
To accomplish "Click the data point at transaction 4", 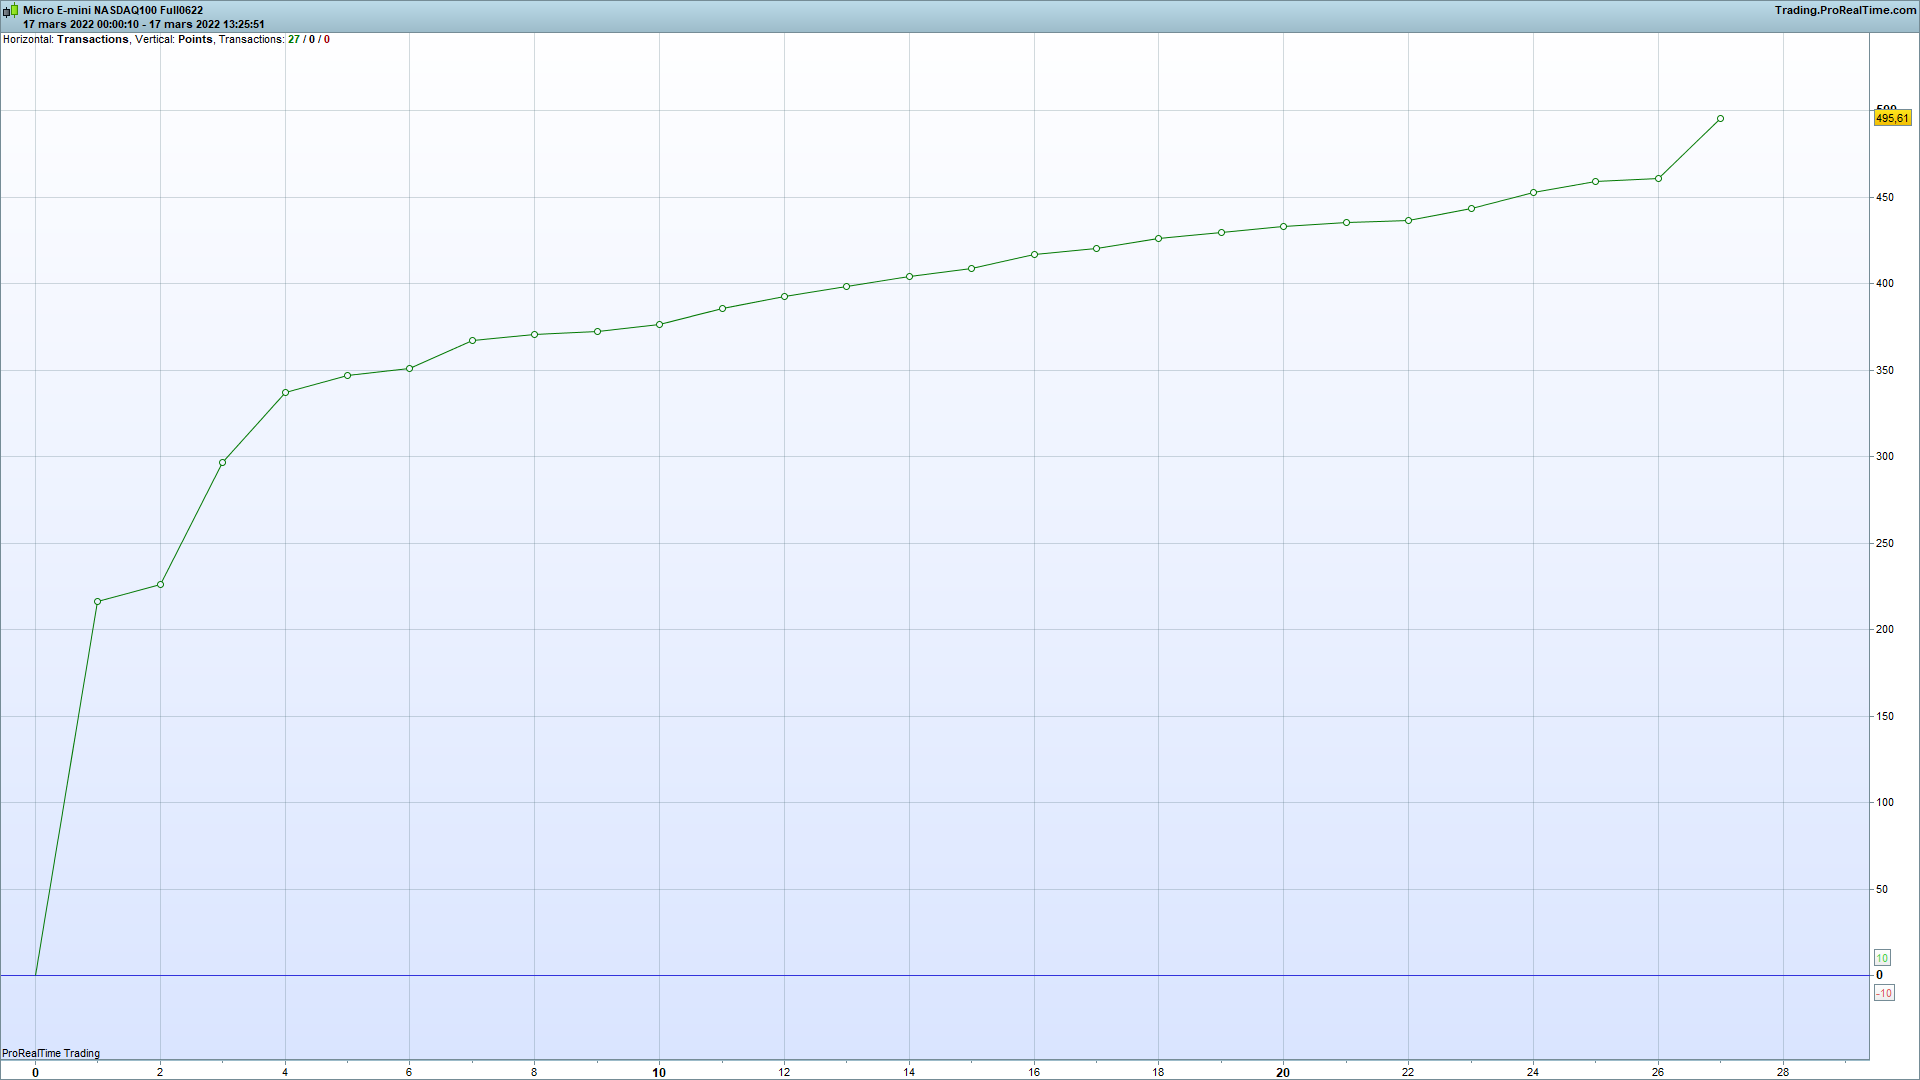I will click(x=285, y=393).
